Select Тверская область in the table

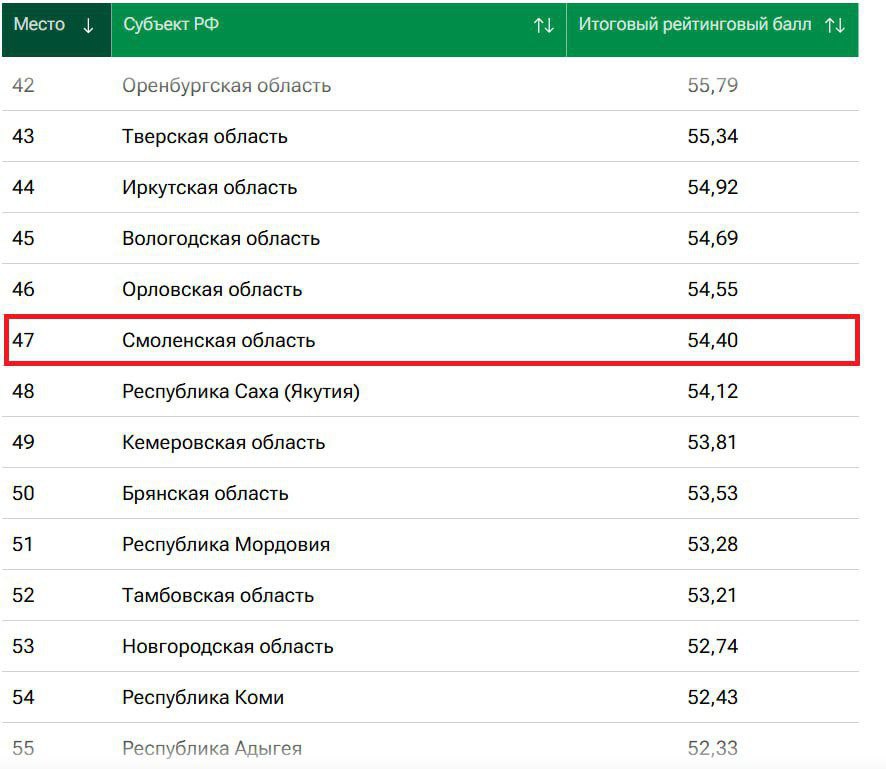coord(204,137)
